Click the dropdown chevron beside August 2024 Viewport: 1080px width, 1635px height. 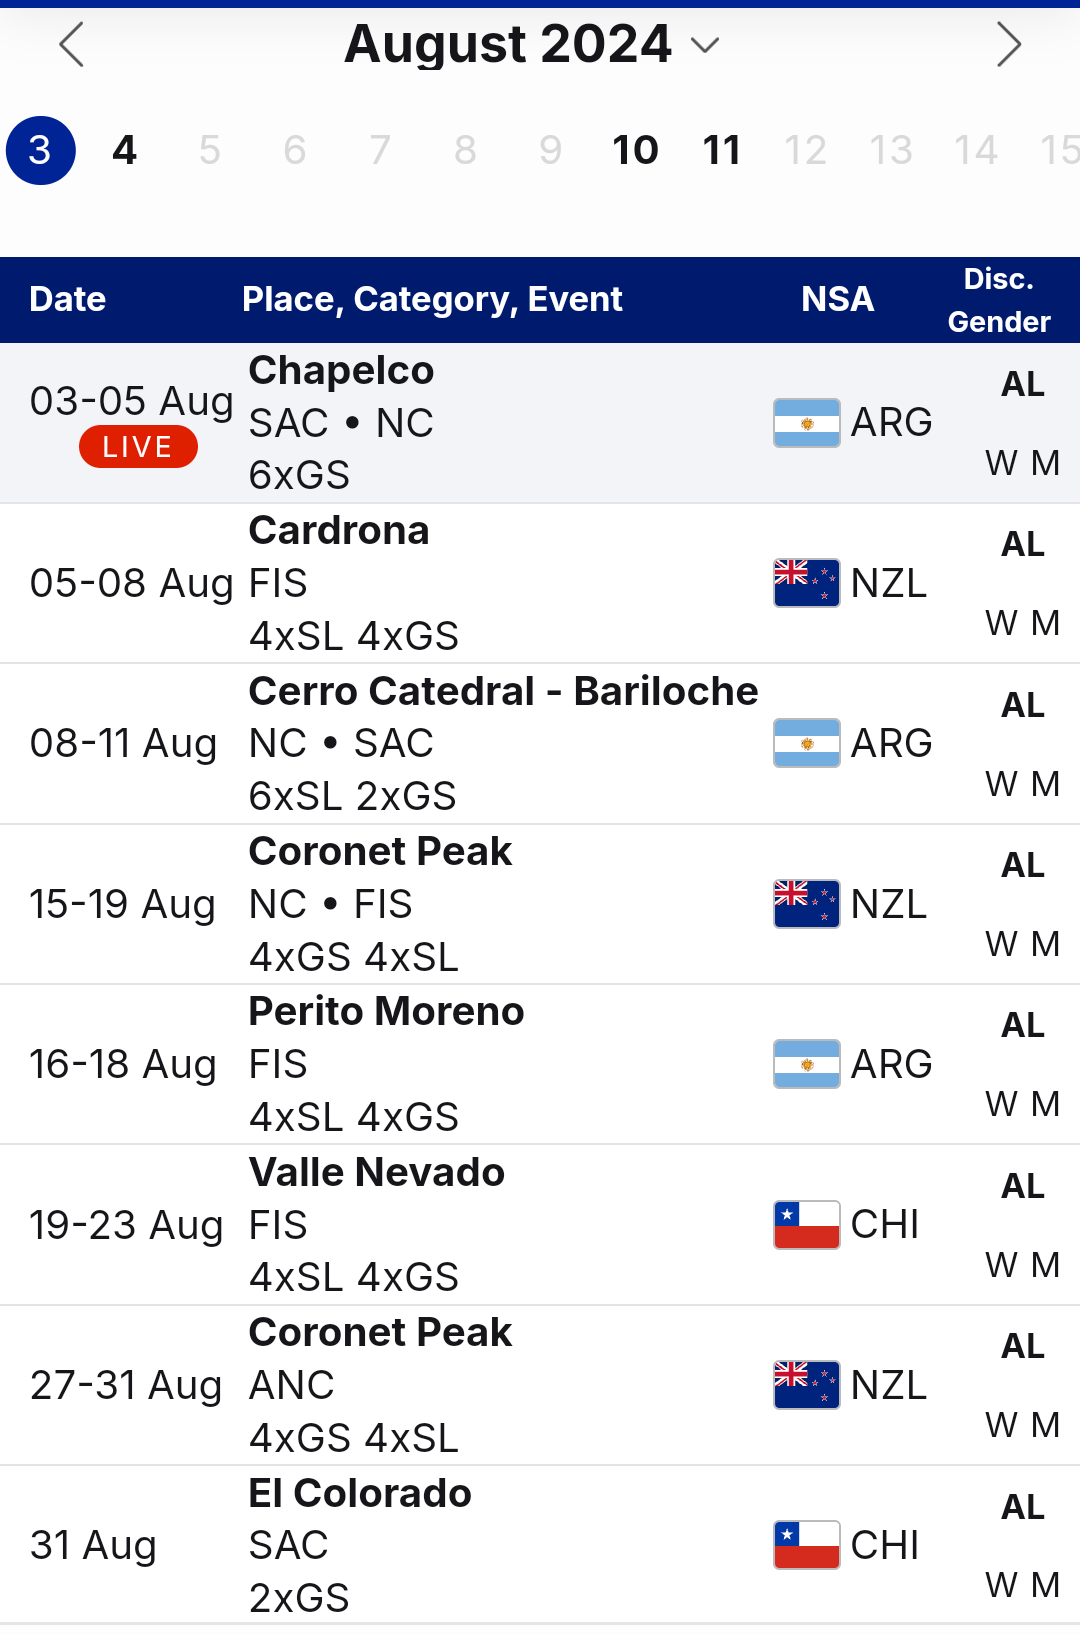[705, 45]
